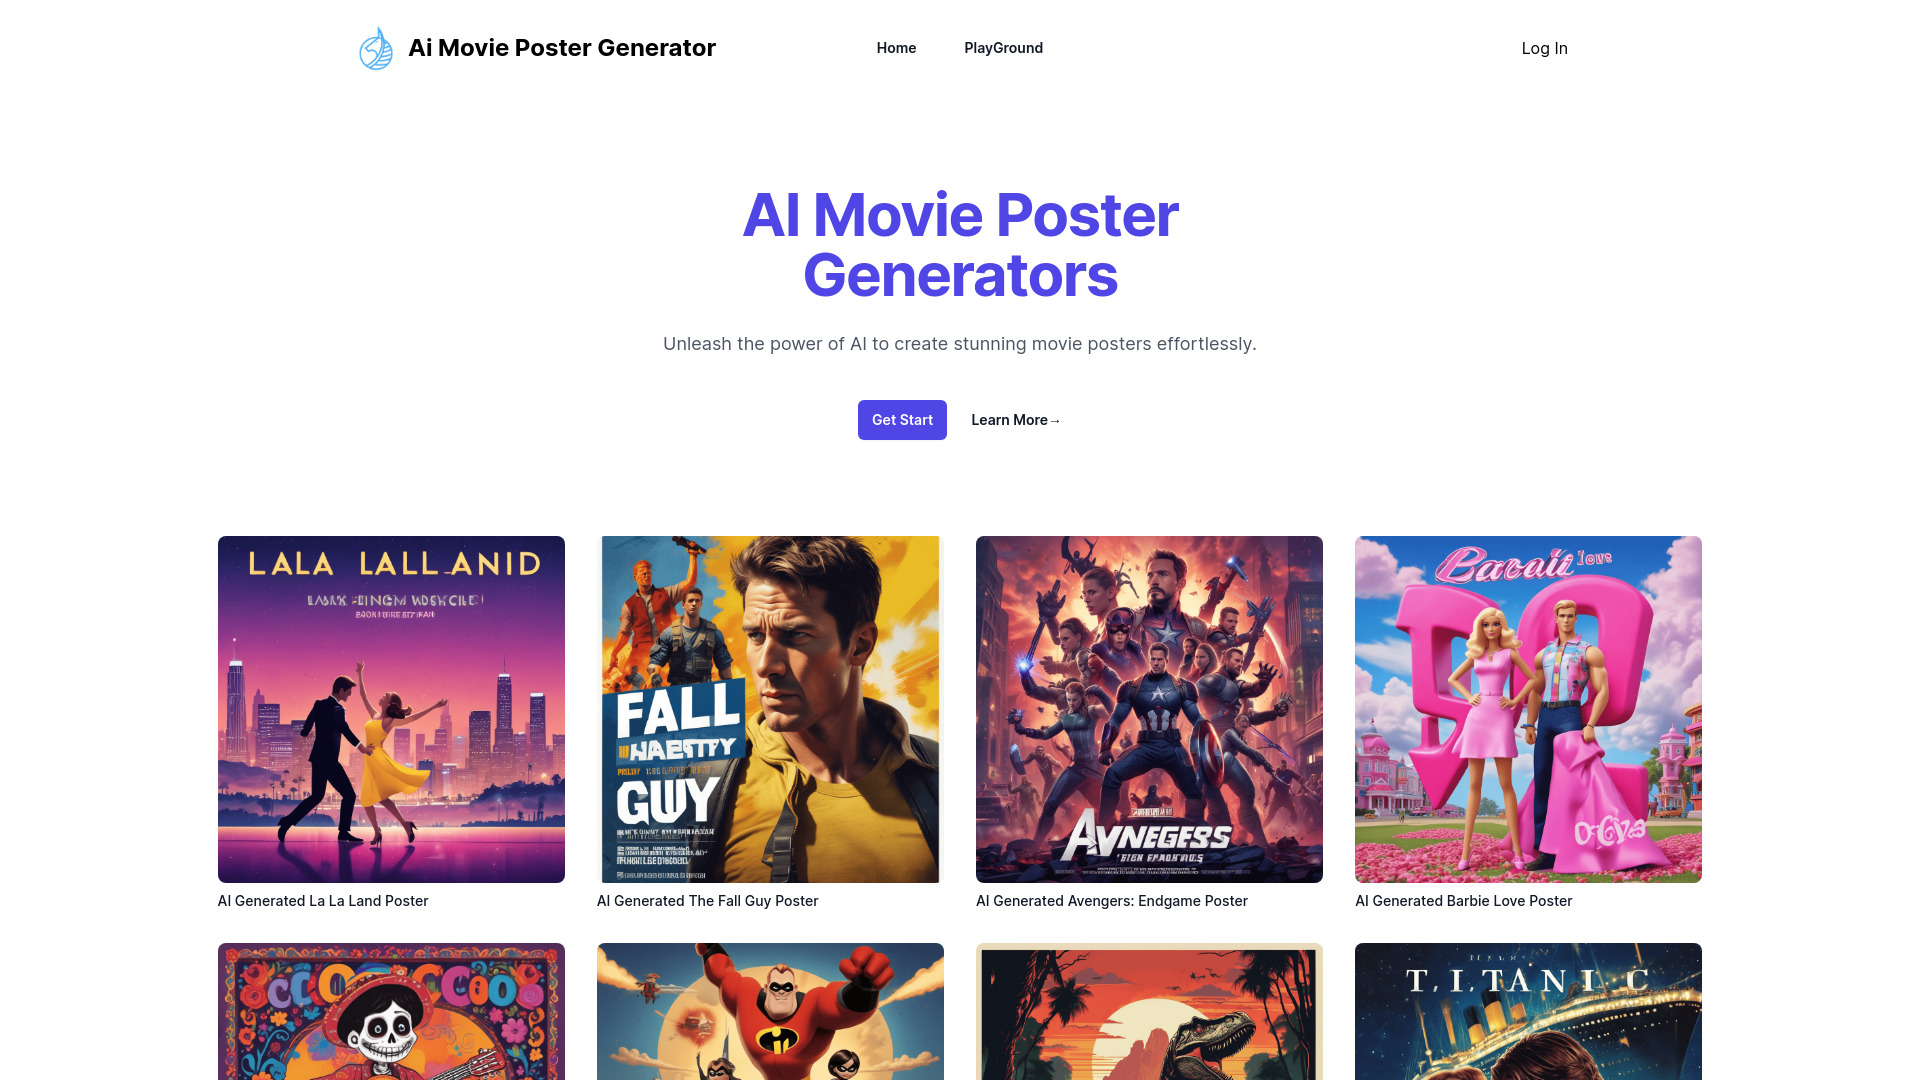Click the AI Generated Fall Guy label
Image resolution: width=1920 pixels, height=1080 pixels.
pyautogui.click(x=707, y=901)
